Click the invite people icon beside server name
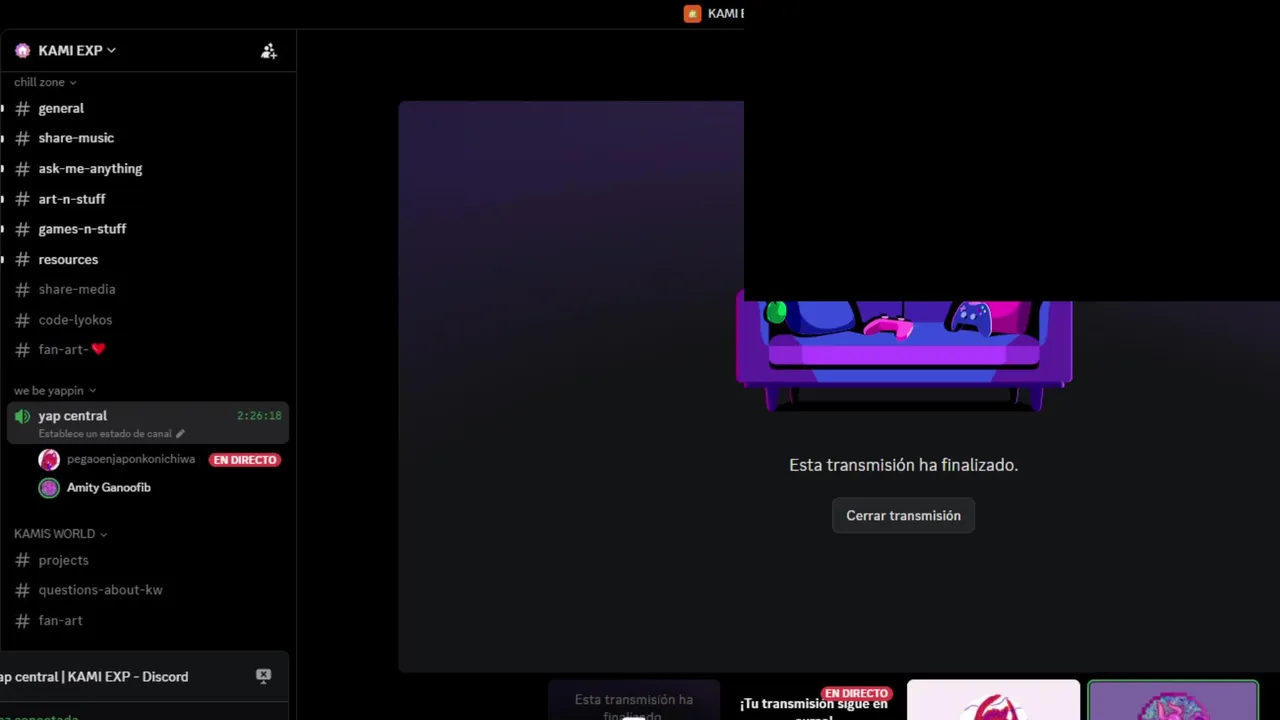The height and width of the screenshot is (720, 1280). (x=268, y=51)
